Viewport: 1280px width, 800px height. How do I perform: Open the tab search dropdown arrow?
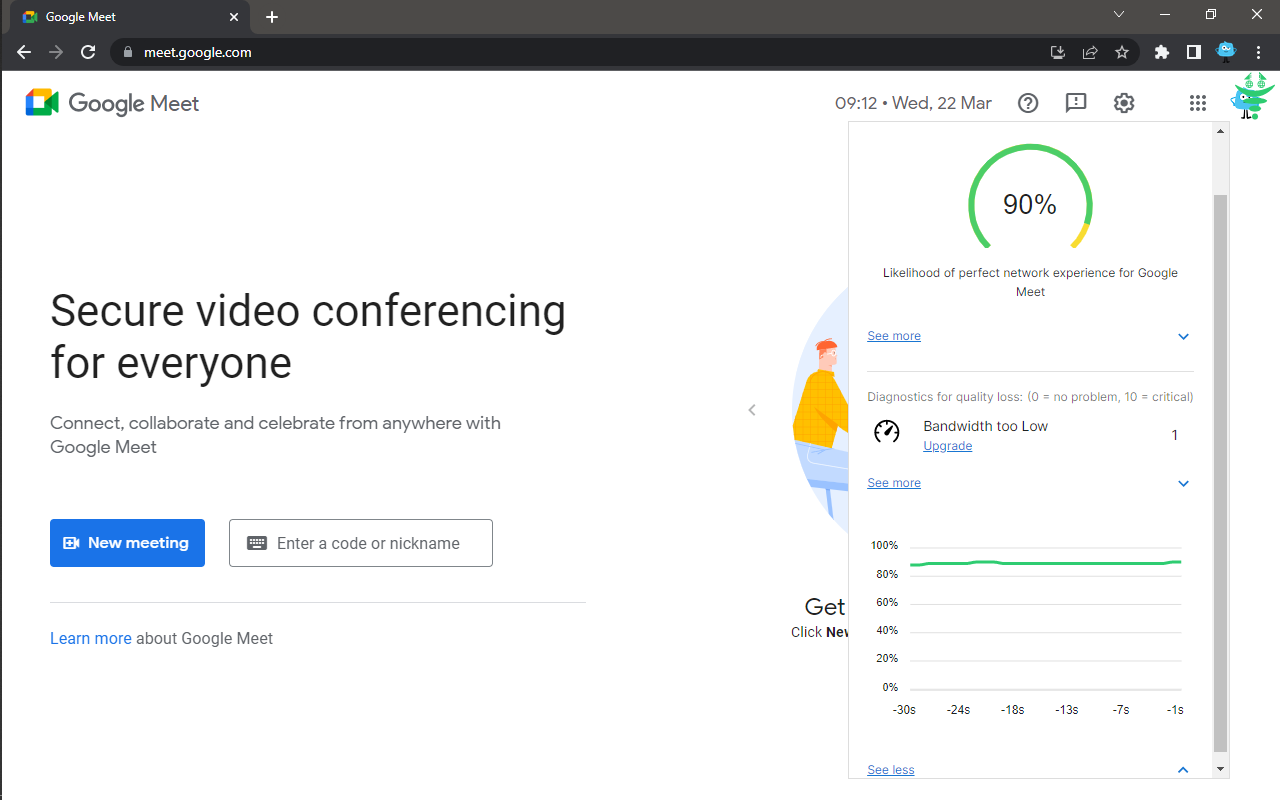(x=1119, y=15)
